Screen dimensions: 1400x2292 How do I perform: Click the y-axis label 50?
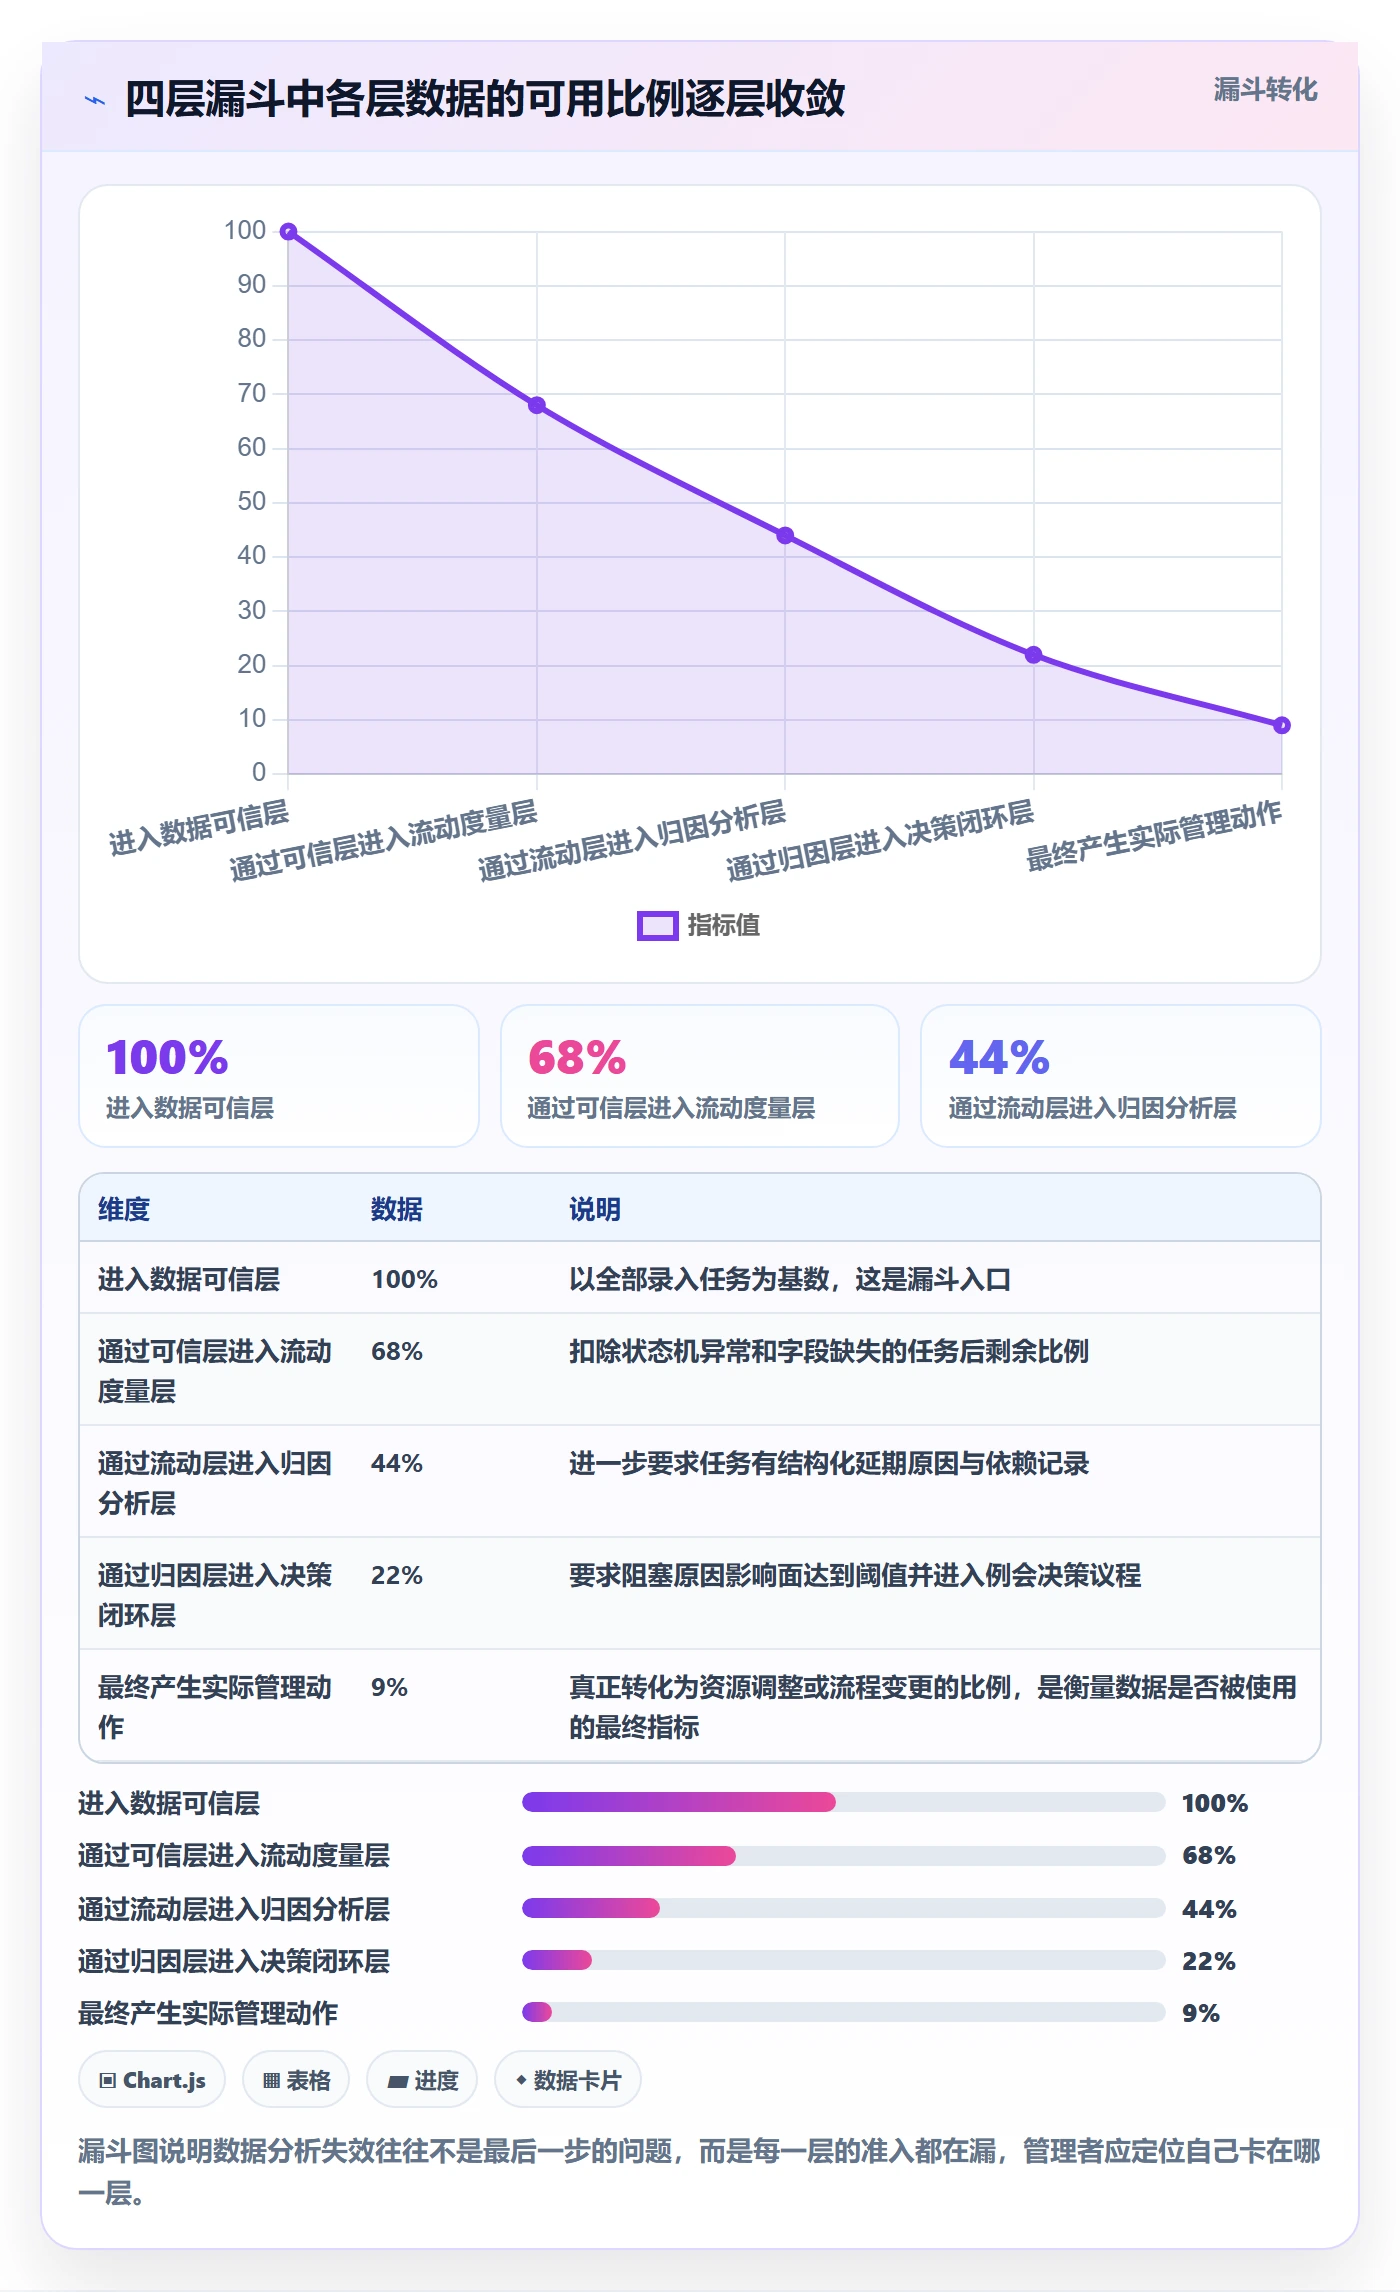(252, 501)
